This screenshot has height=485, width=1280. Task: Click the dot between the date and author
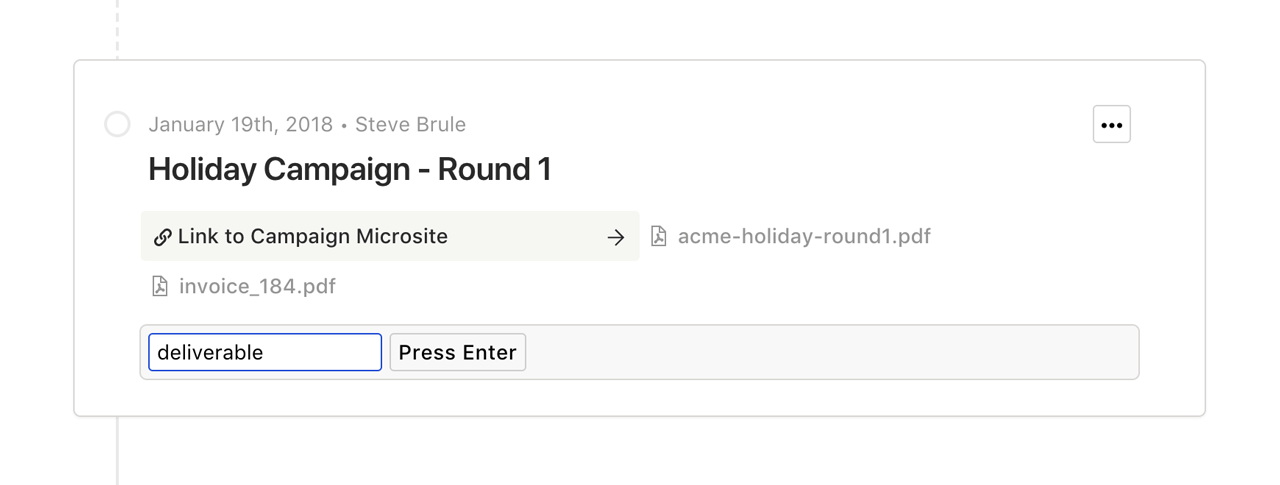[x=344, y=126]
